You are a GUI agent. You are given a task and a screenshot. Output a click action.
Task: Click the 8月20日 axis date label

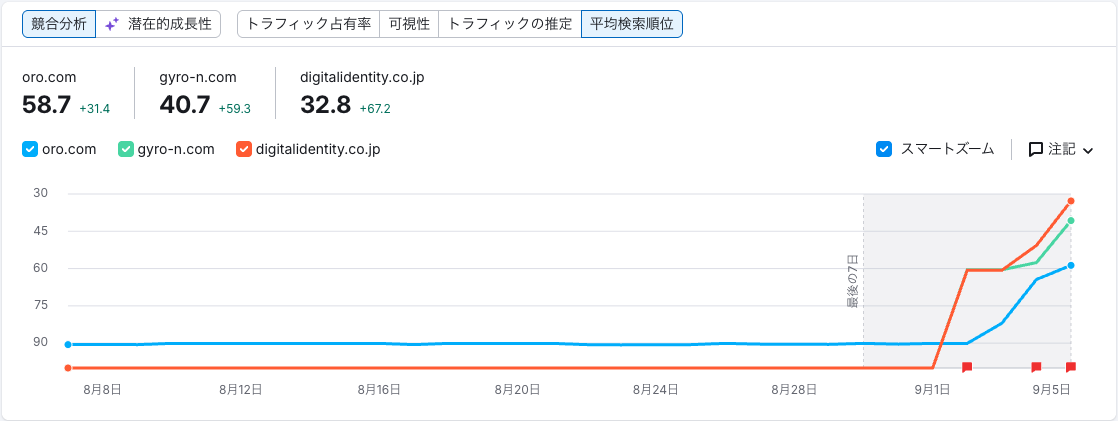(x=516, y=390)
